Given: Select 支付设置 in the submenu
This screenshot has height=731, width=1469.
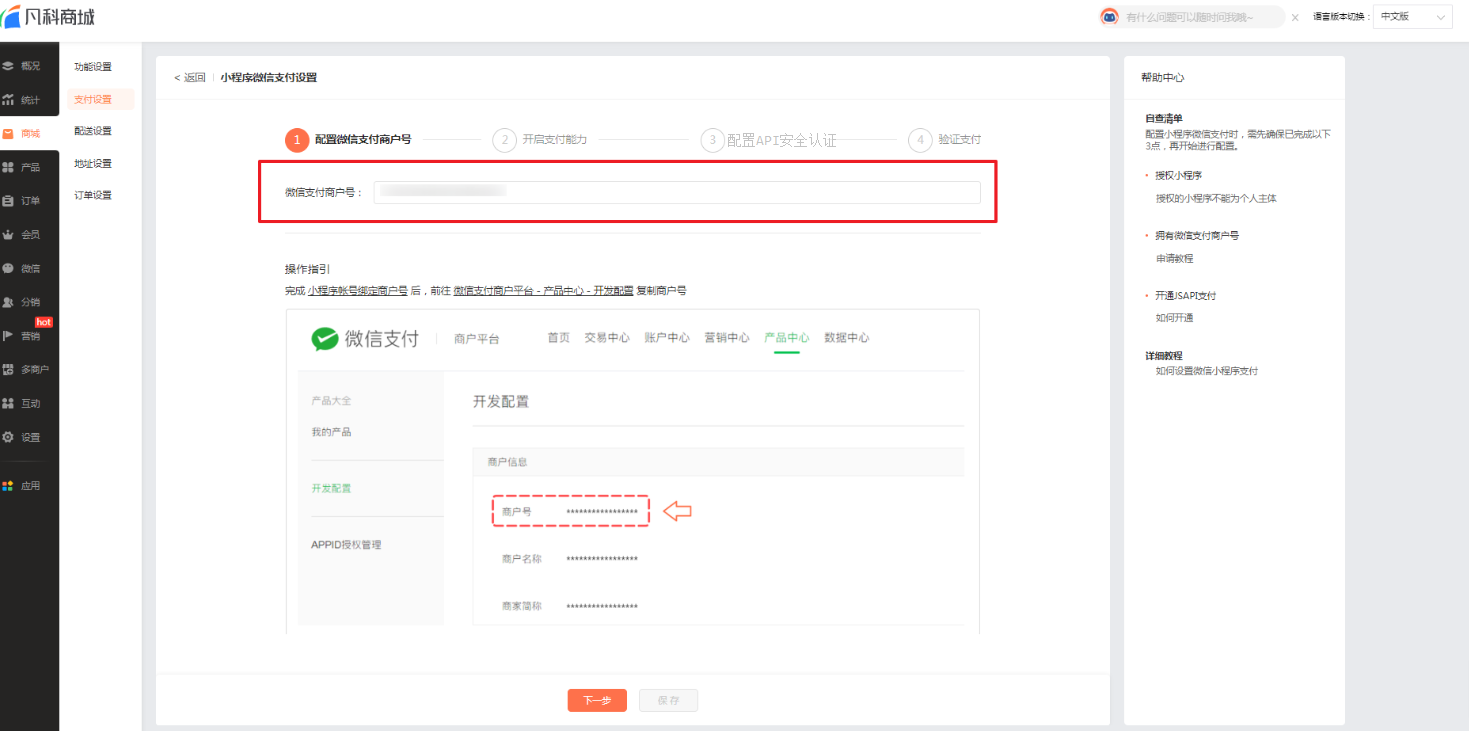Looking at the screenshot, I should click(x=93, y=99).
